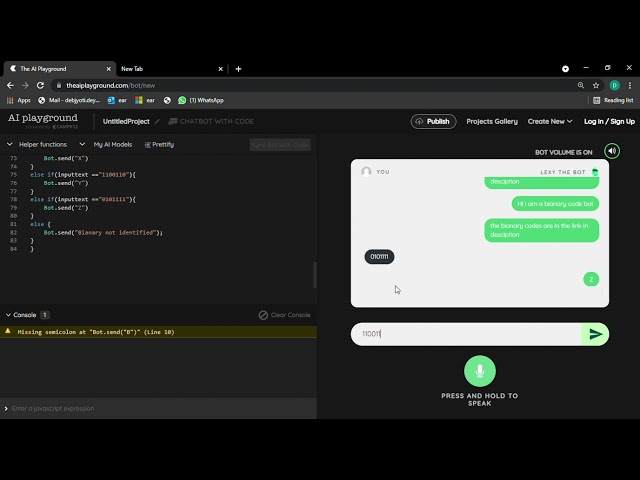
Task: Click the Sync Bot with Code button
Action: pos(280,145)
